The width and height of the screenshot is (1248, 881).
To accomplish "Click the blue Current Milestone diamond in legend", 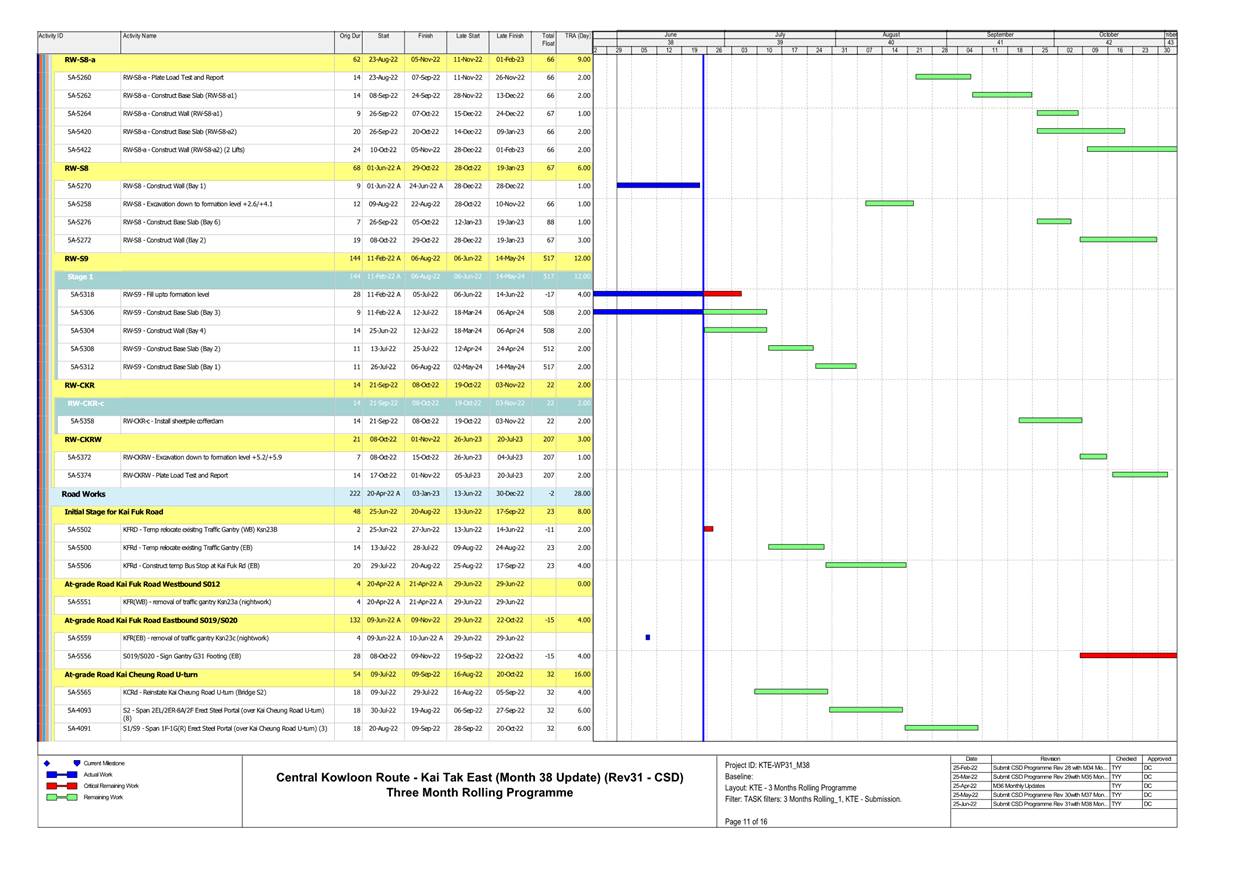I will pyautogui.click(x=48, y=763).
